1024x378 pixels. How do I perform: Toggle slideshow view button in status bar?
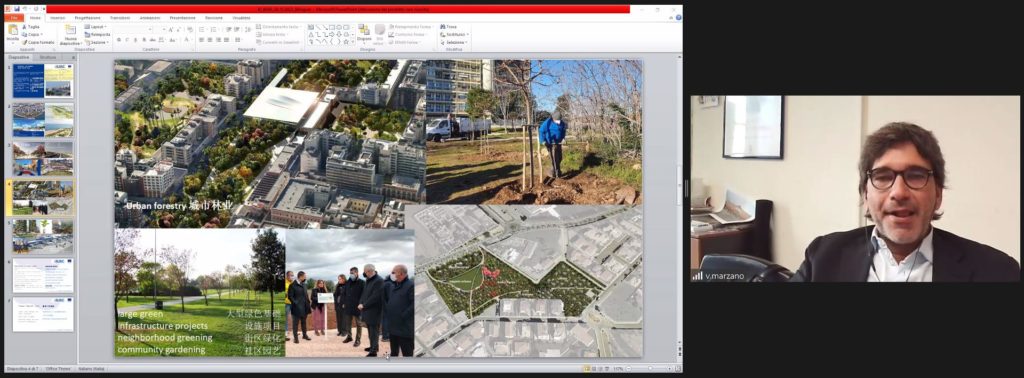tap(605, 369)
